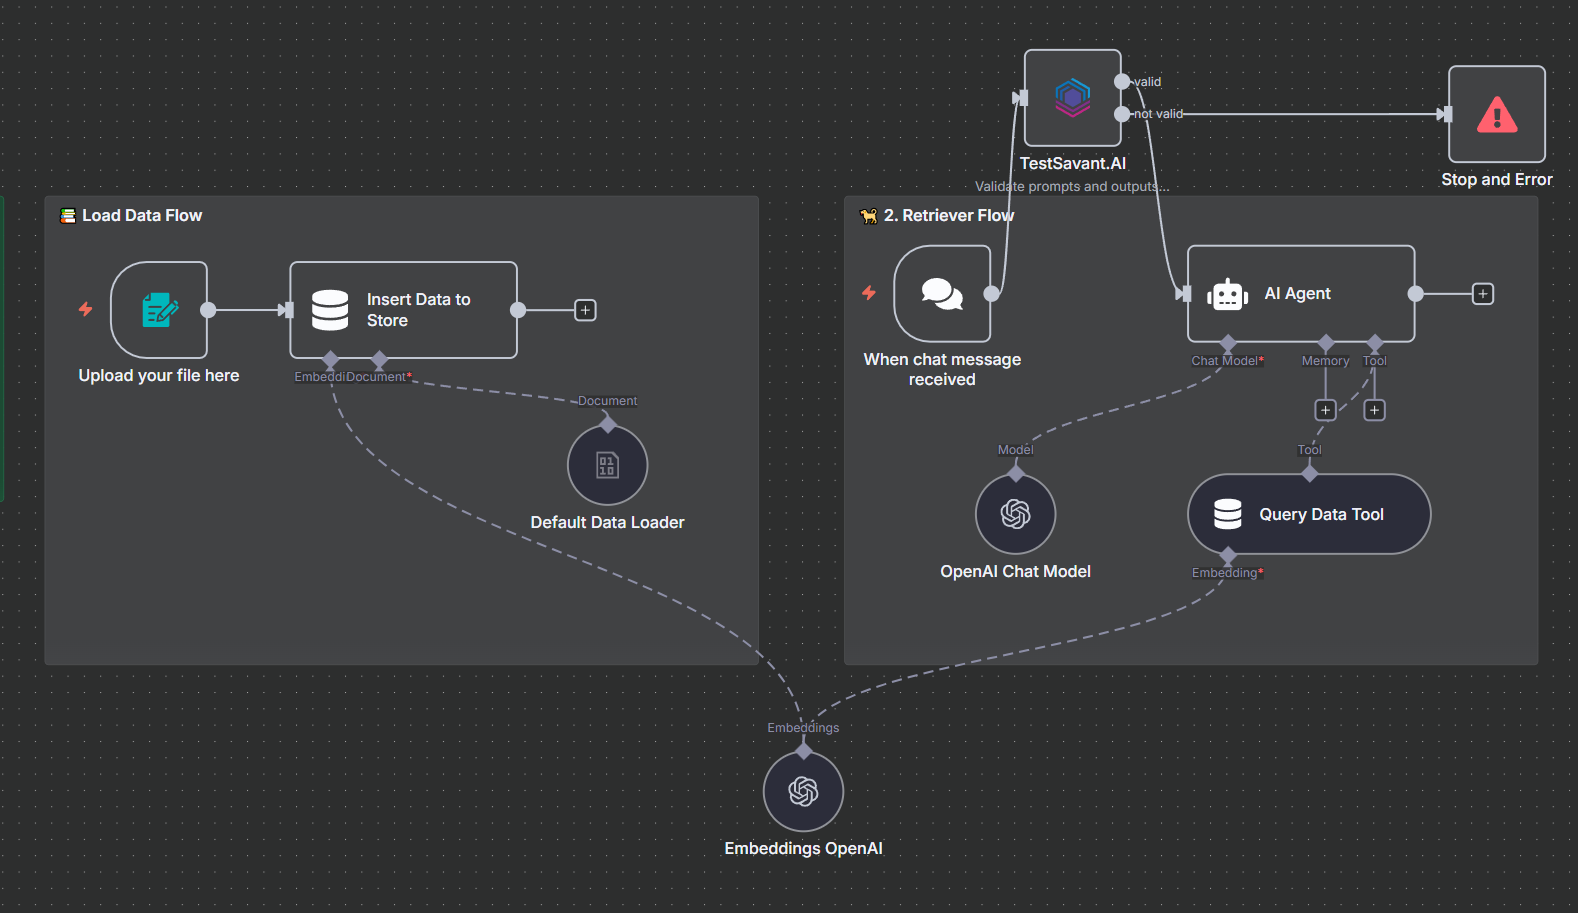Select the Default Data Loader node
1578x913 pixels.
[x=607, y=465]
